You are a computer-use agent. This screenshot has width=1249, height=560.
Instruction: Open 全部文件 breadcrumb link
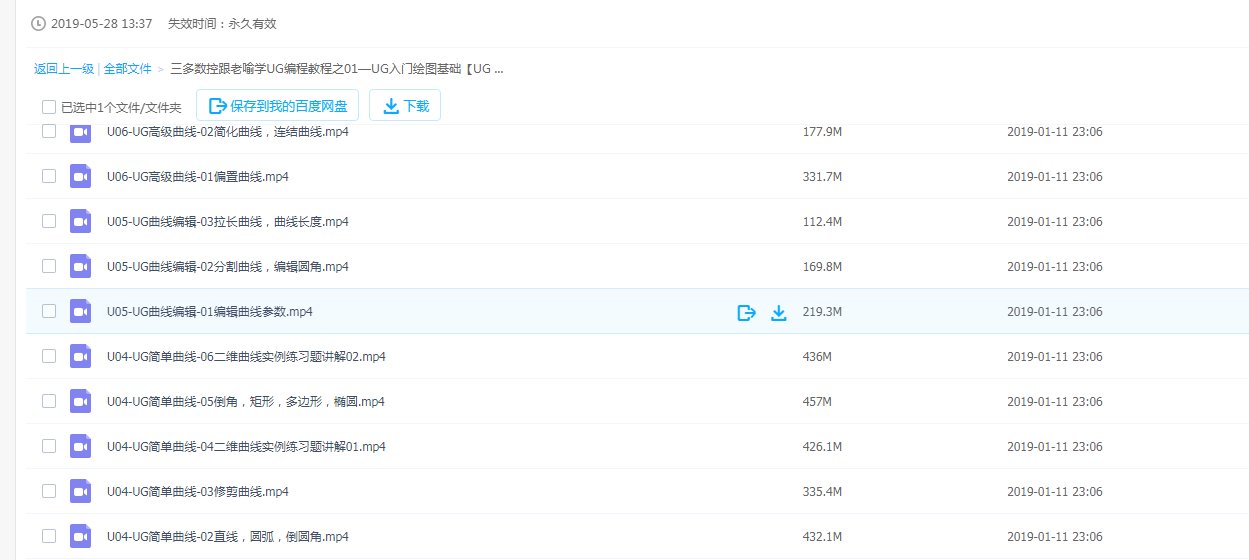[x=128, y=69]
